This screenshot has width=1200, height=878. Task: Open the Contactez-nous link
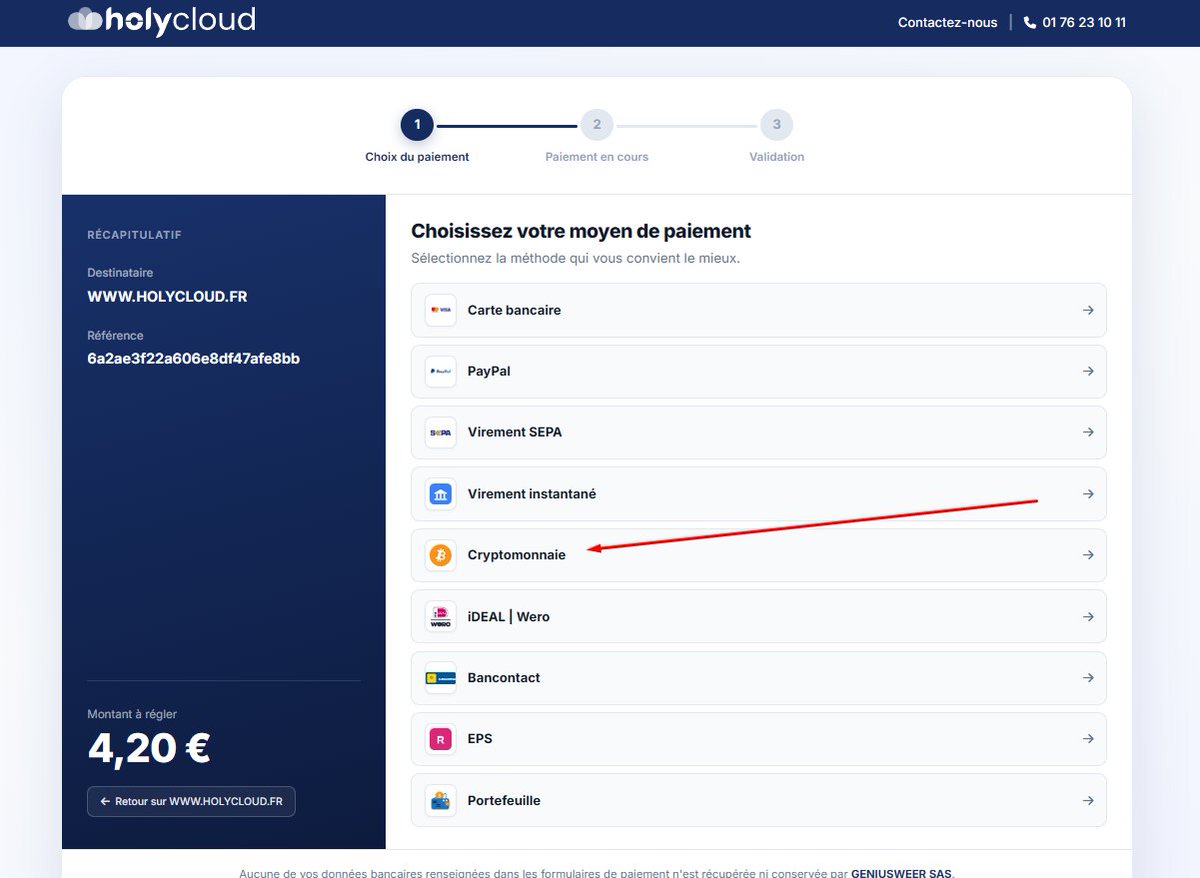948,22
